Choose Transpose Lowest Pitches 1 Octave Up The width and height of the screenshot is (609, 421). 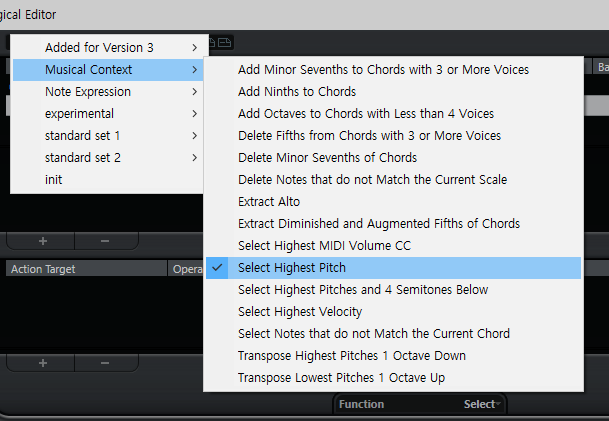[393, 378]
